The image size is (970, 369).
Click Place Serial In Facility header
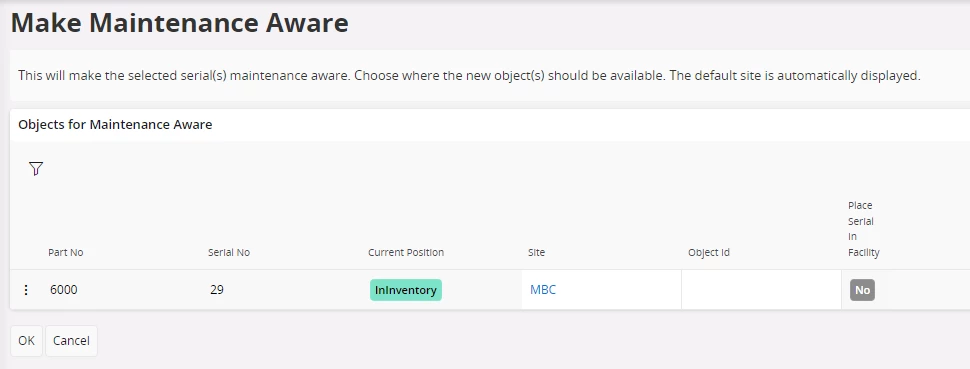pyautogui.click(x=864, y=229)
